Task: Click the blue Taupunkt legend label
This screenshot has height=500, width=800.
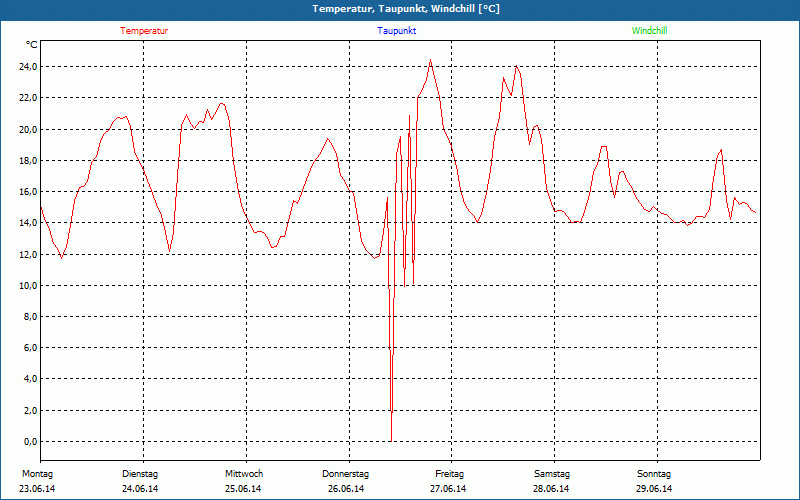Action: tap(397, 31)
